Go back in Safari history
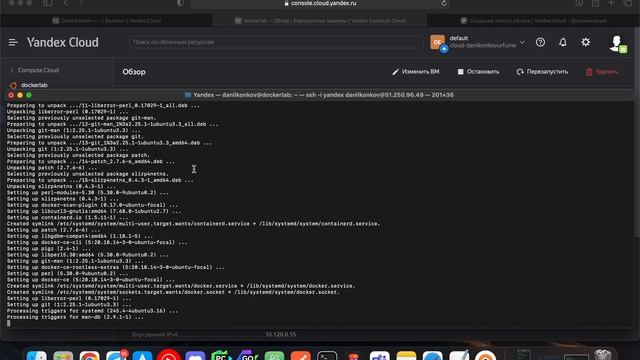Image resolution: width=640 pixels, height=360 pixels. [66, 3]
